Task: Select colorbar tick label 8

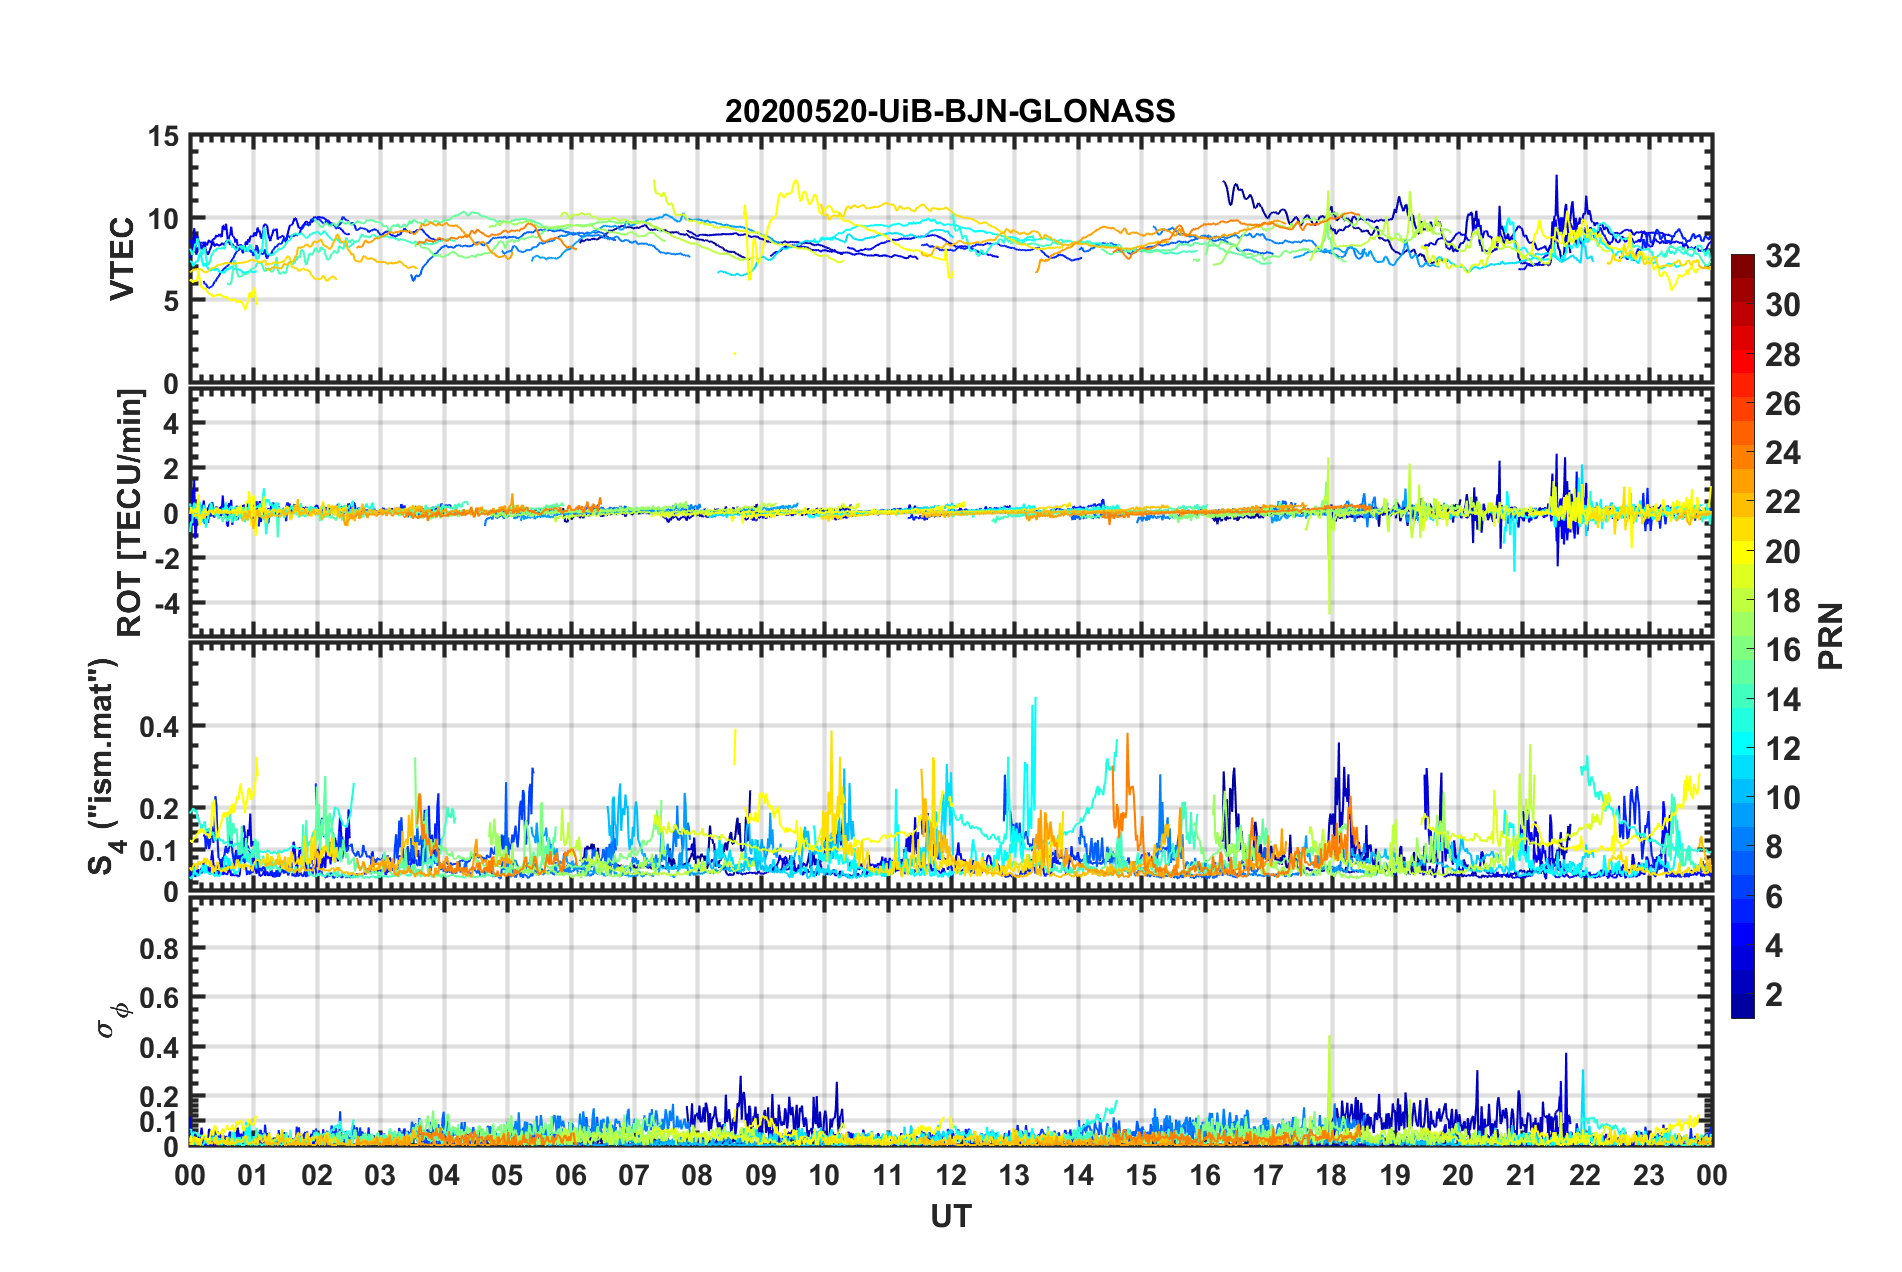Action: (x=1774, y=847)
